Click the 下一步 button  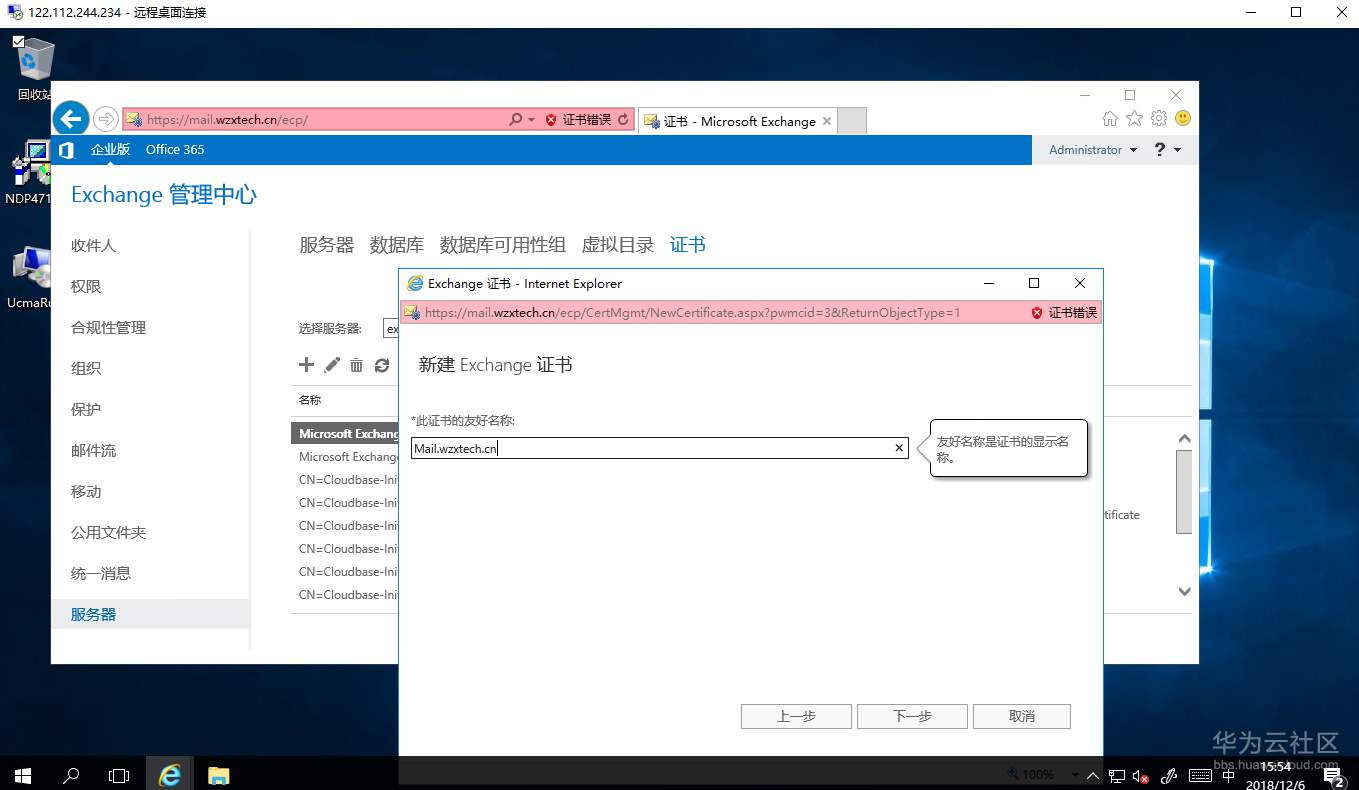[910, 716]
